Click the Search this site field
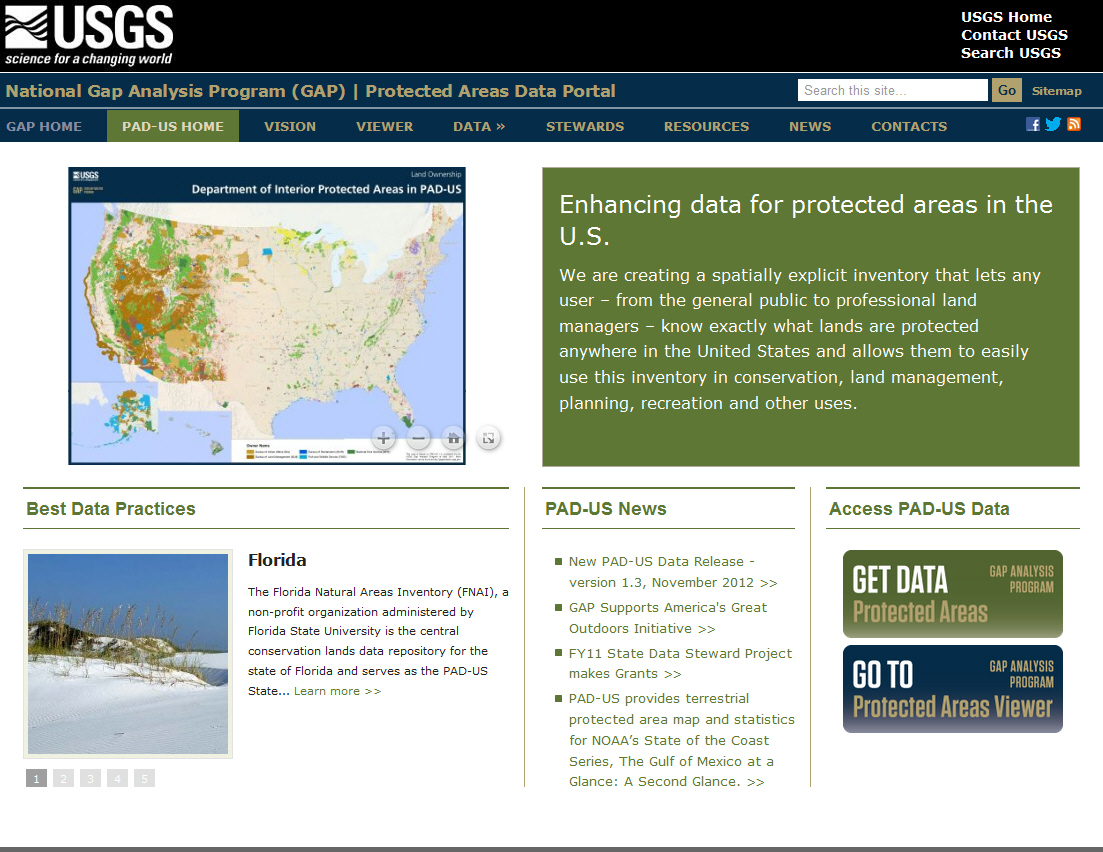1103x852 pixels. 892,90
